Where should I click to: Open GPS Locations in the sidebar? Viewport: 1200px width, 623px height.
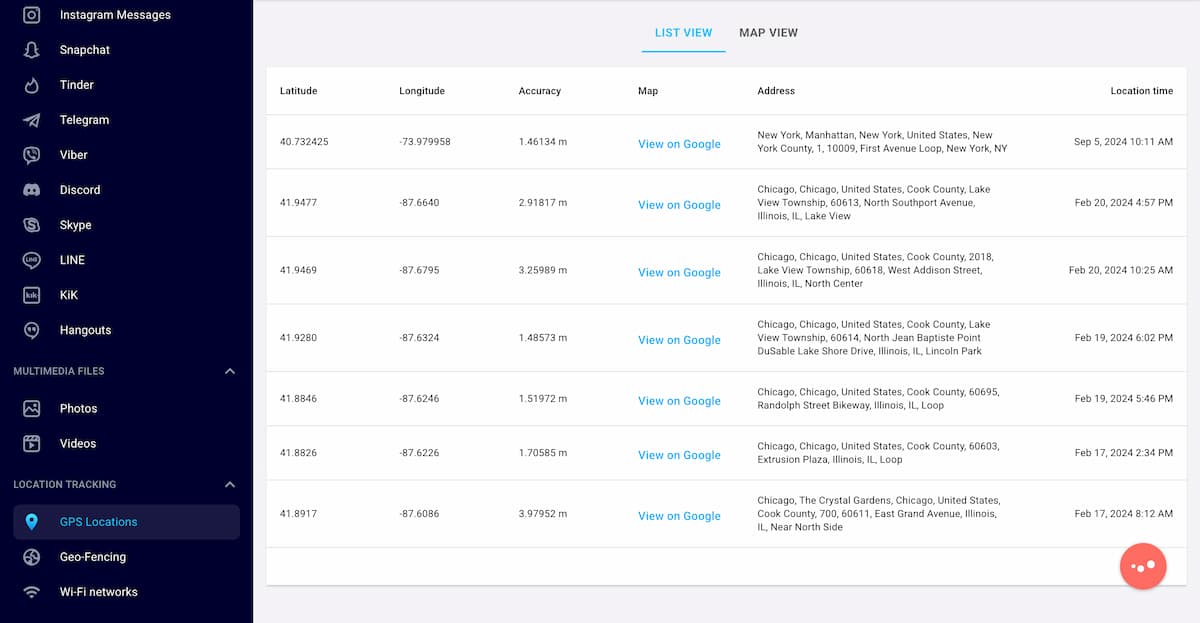pyautogui.click(x=98, y=522)
